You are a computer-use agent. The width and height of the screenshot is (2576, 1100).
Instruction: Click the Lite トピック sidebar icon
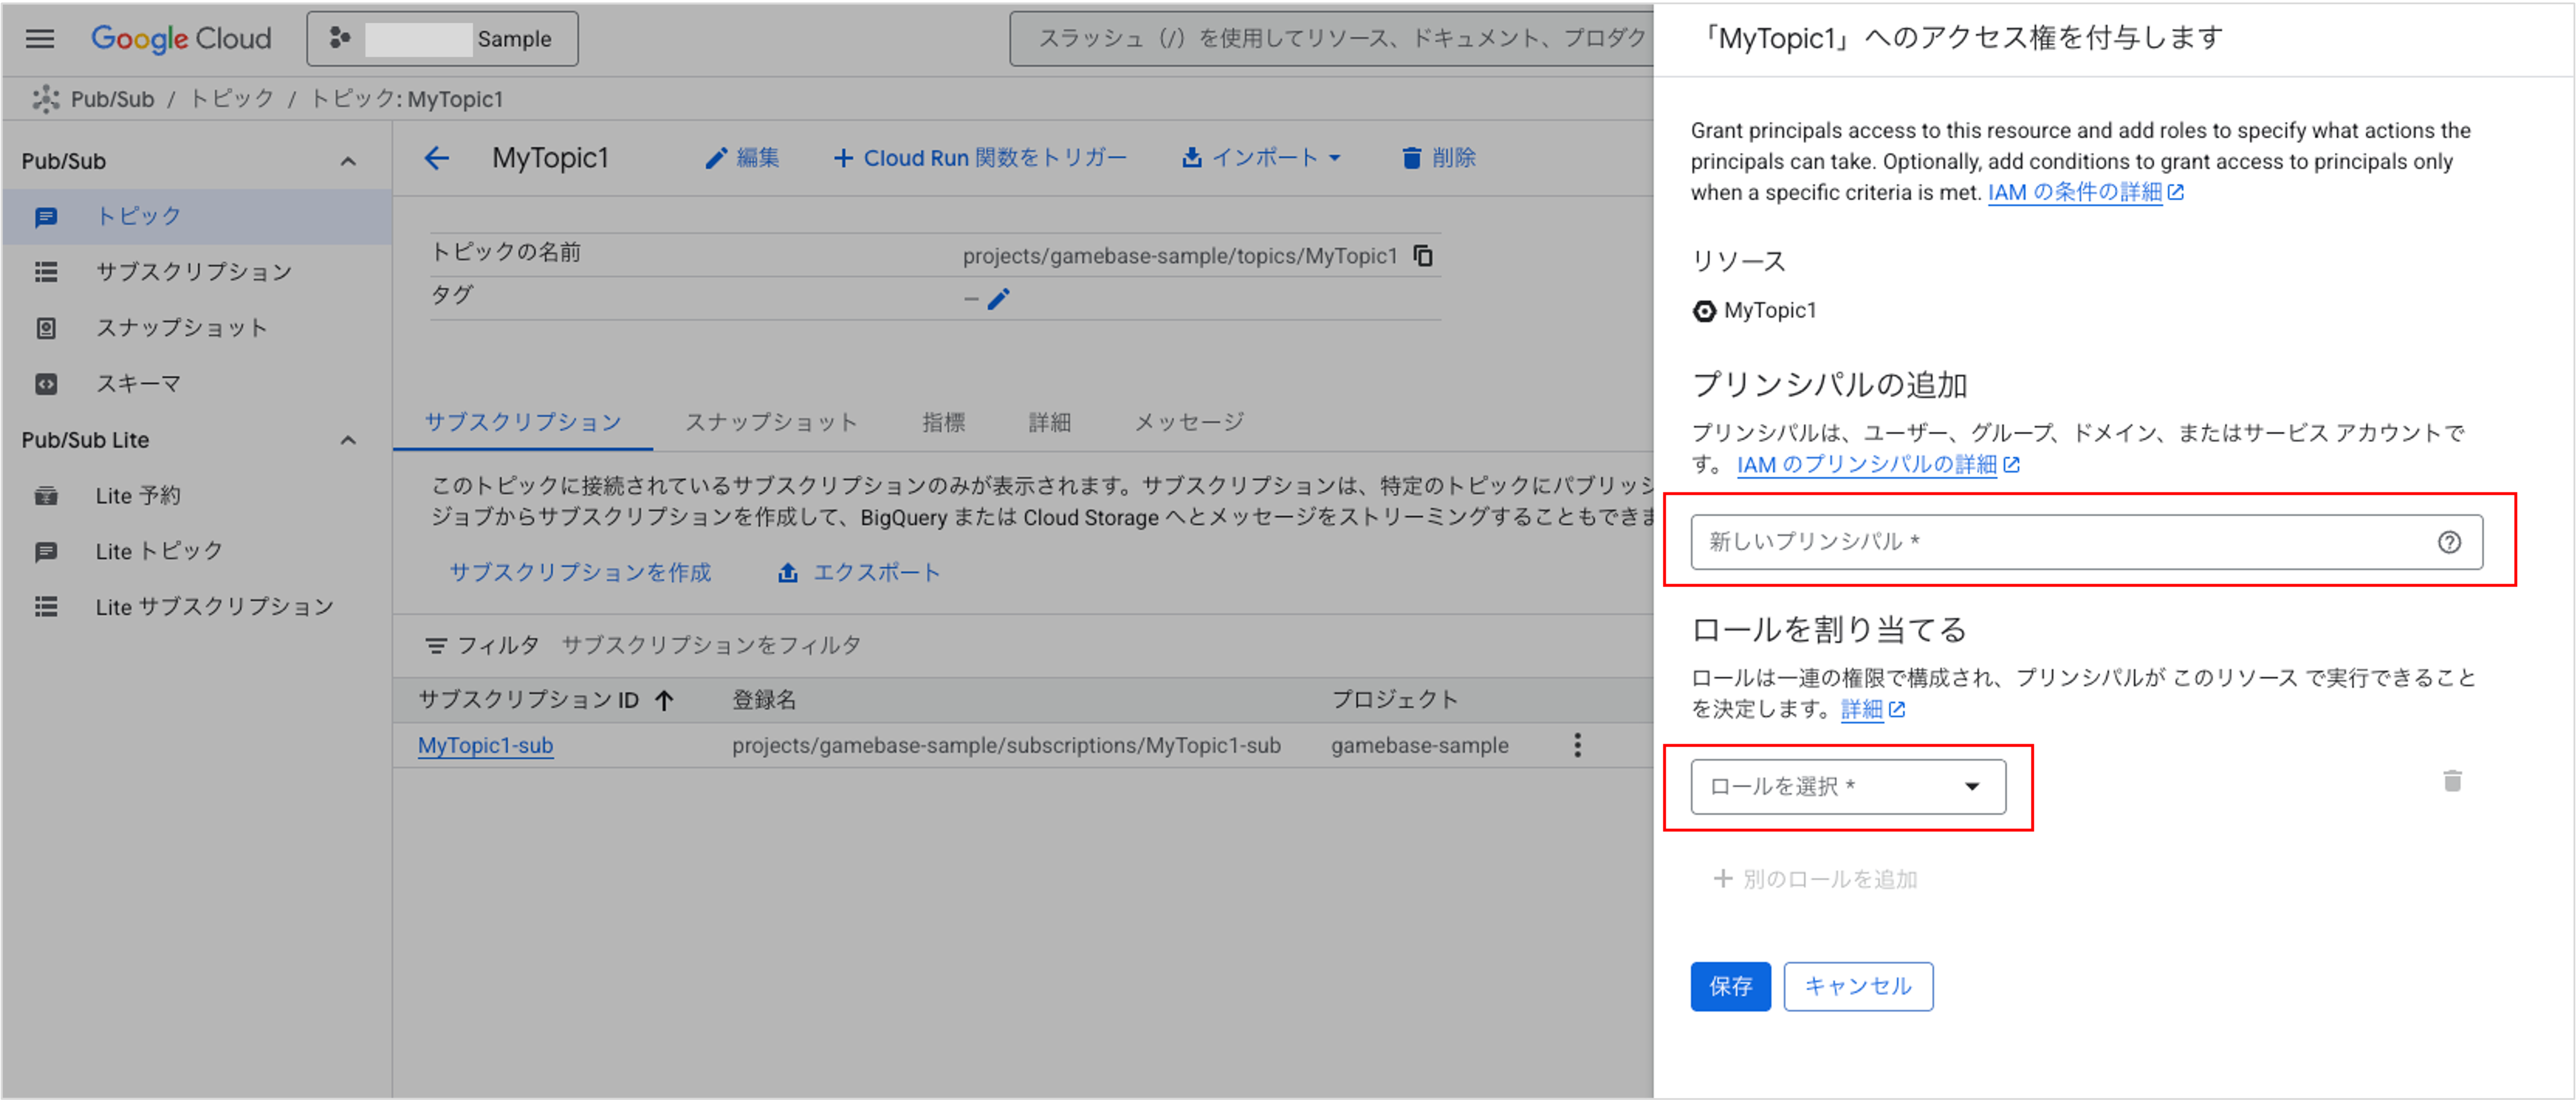pos(46,552)
